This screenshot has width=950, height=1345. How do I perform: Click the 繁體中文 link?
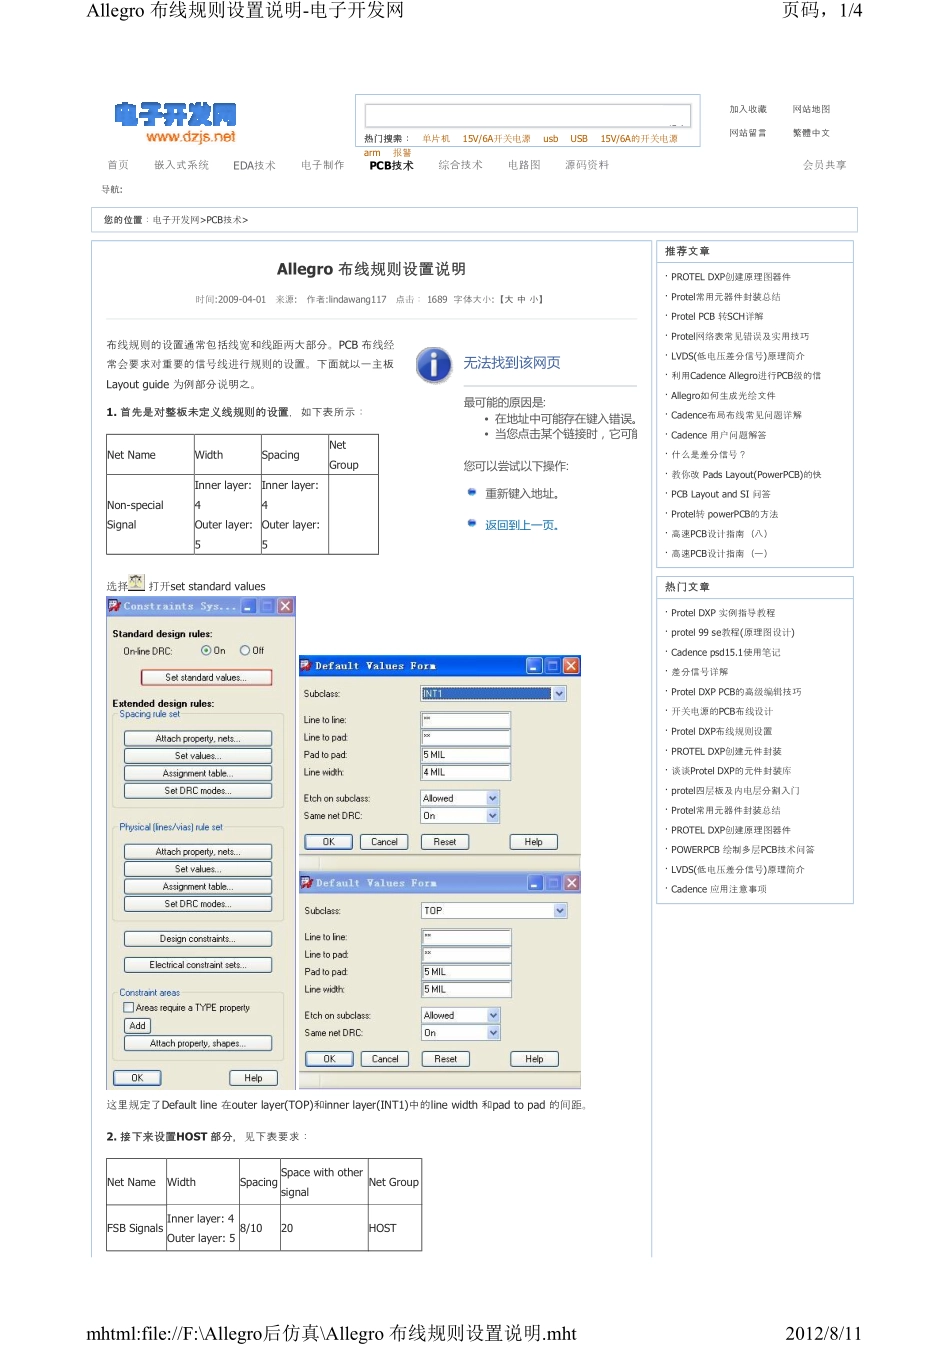click(x=811, y=133)
